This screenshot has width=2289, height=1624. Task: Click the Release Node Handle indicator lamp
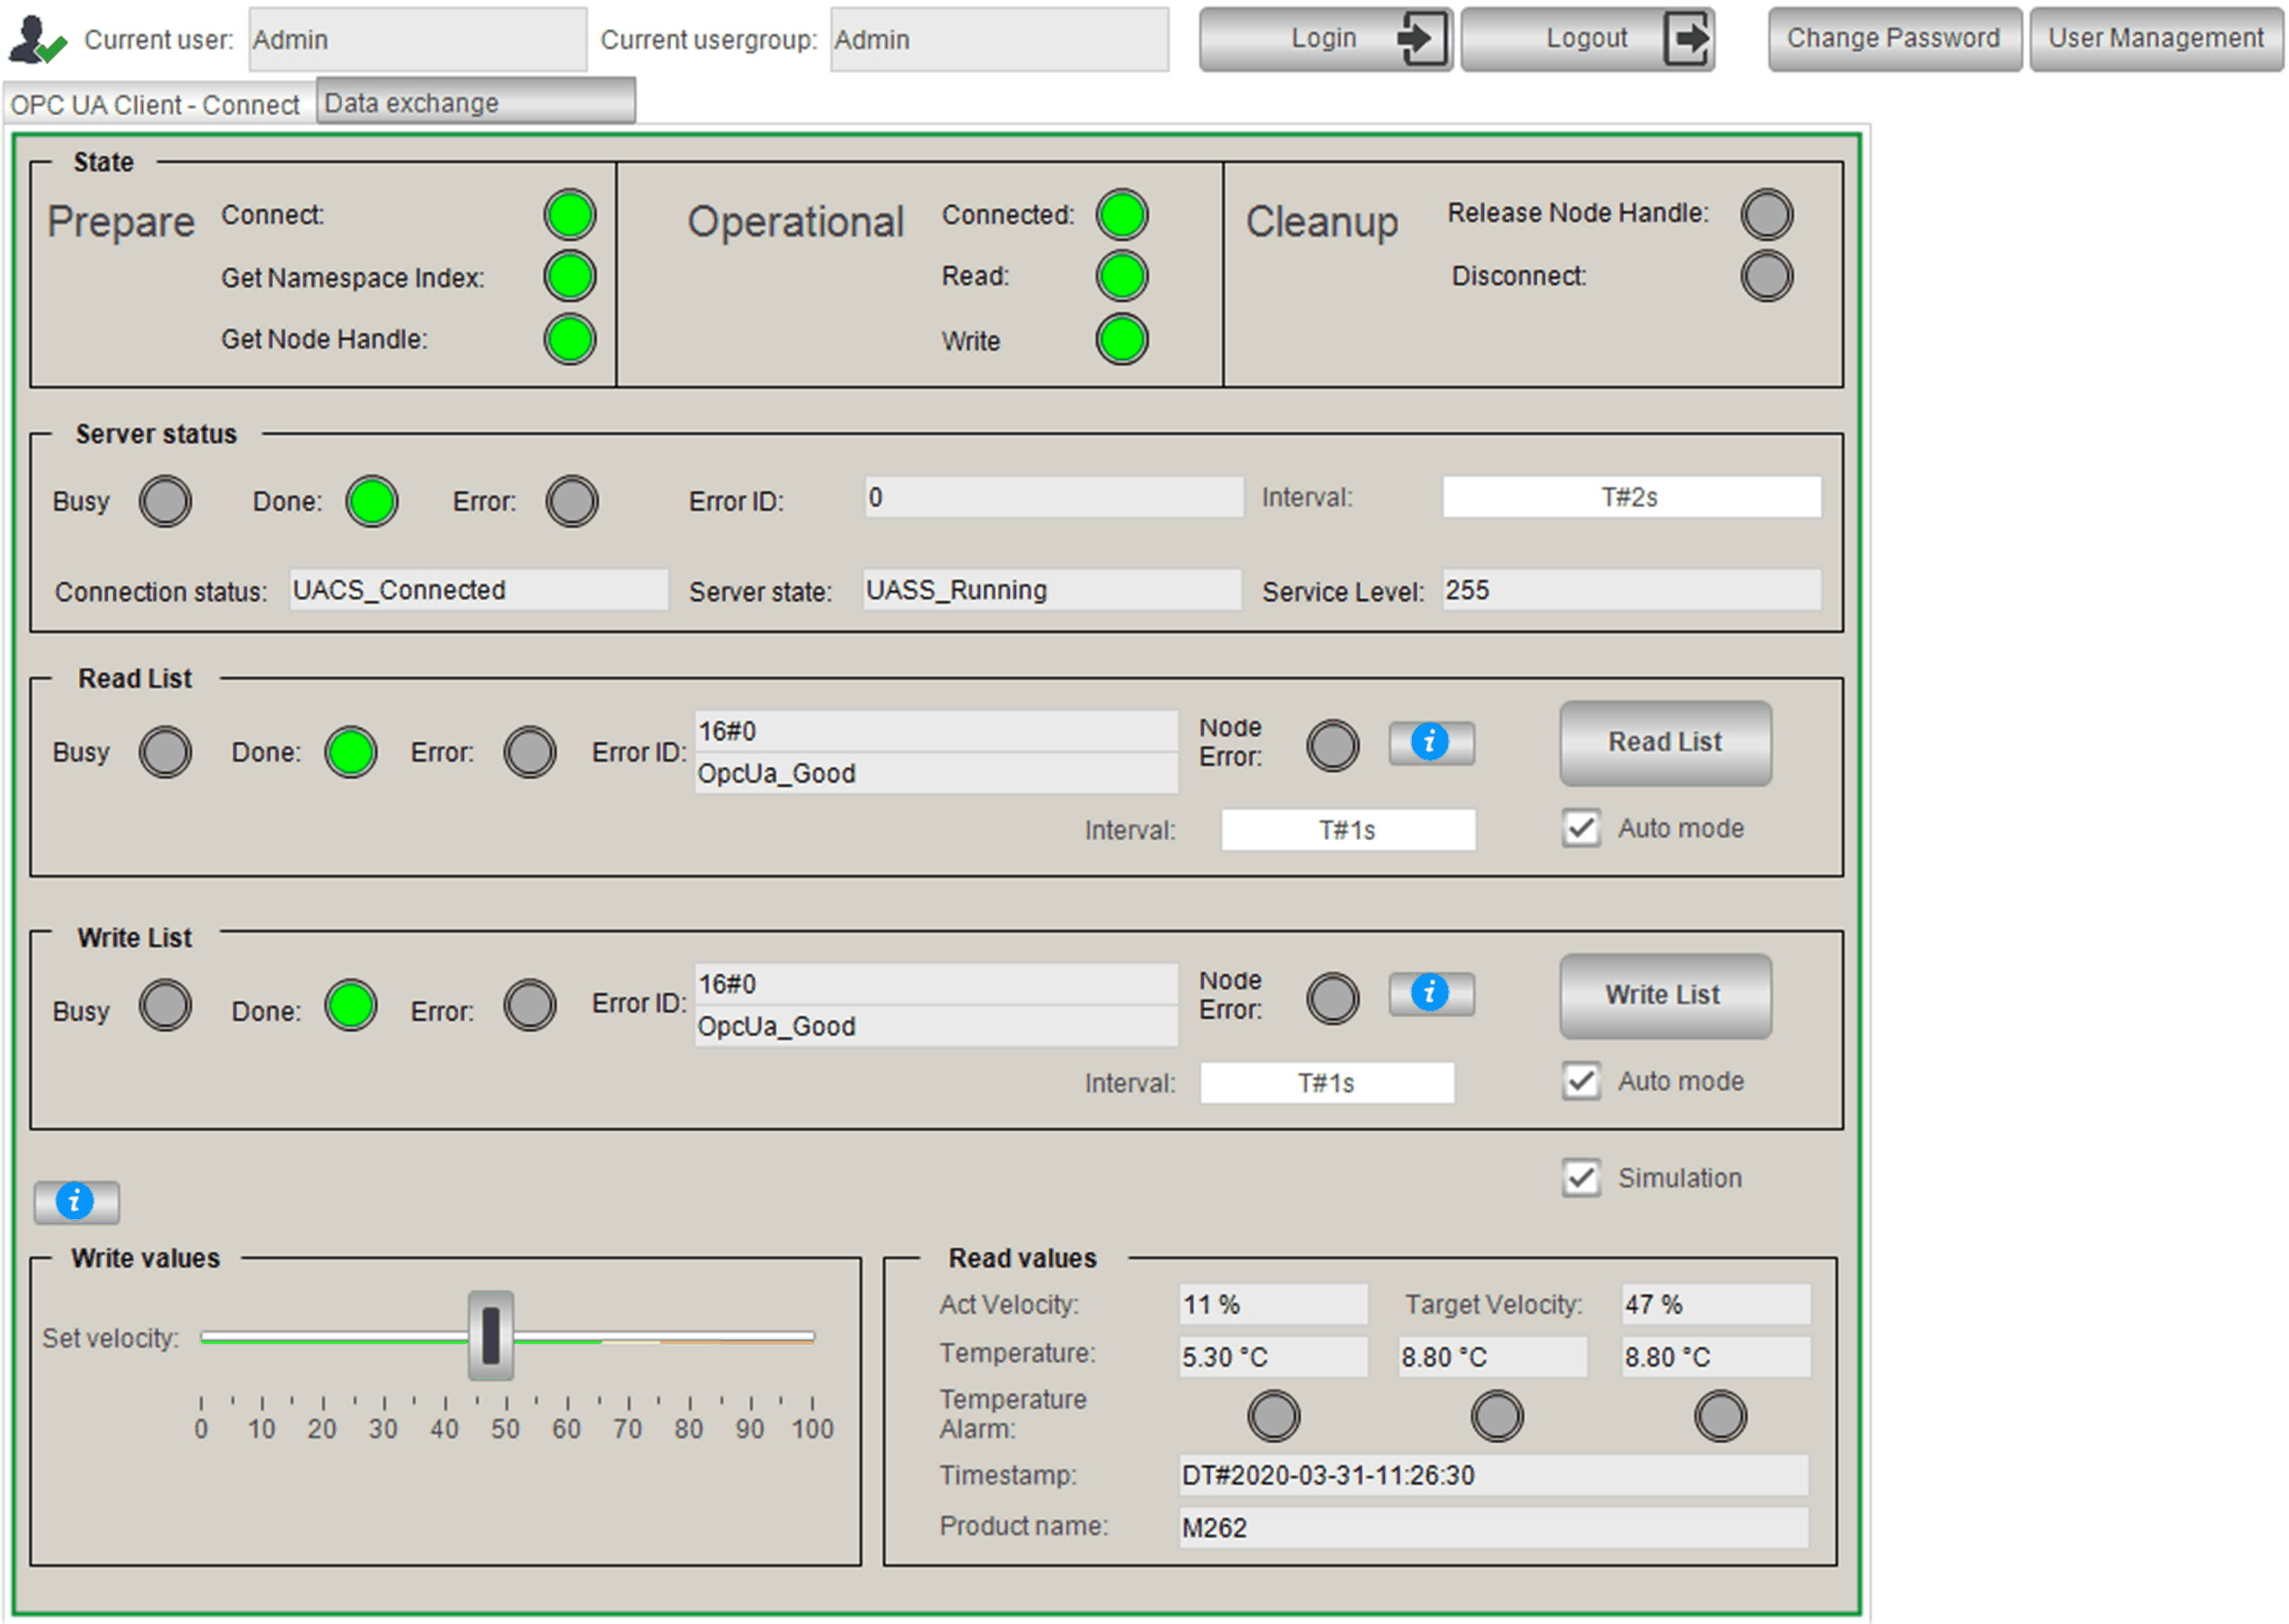(x=1766, y=214)
